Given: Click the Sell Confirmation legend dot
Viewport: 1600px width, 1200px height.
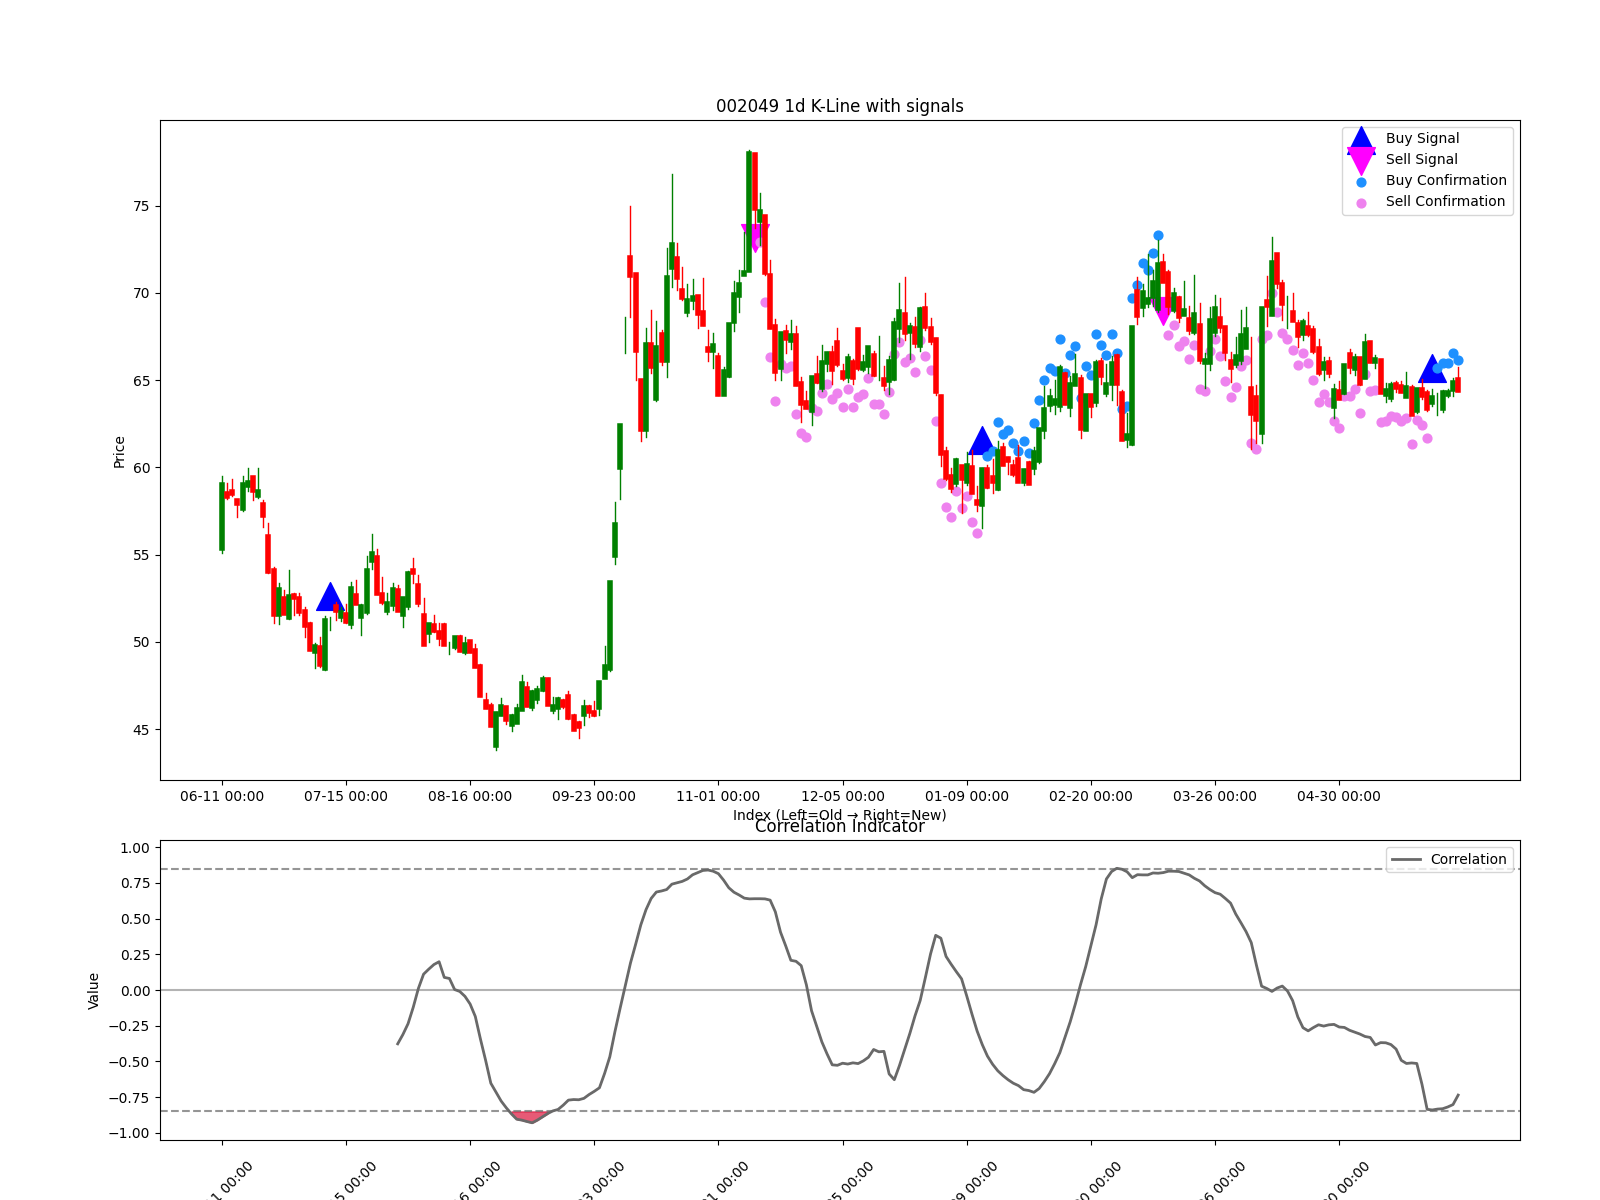Looking at the screenshot, I should (1361, 203).
